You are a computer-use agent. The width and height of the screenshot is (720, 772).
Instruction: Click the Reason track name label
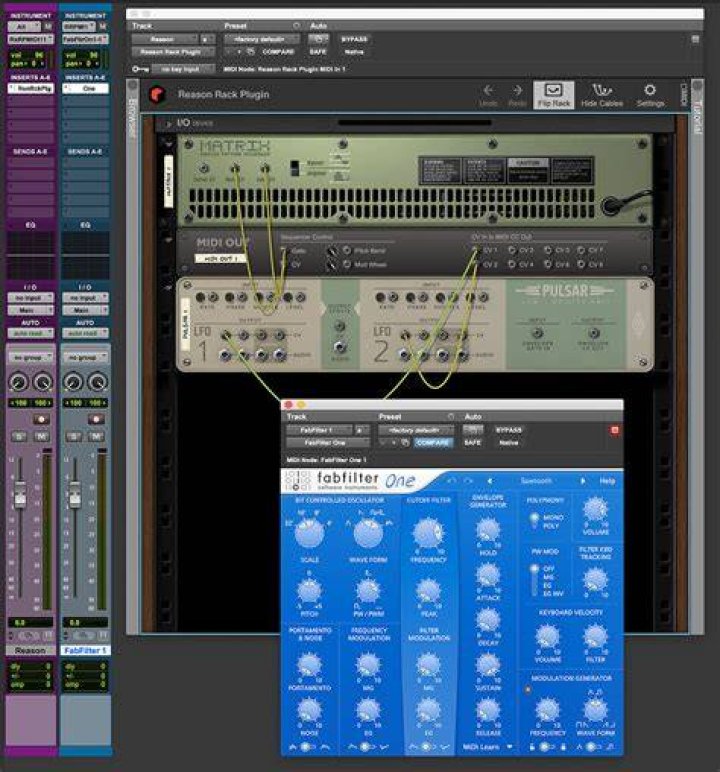31,651
